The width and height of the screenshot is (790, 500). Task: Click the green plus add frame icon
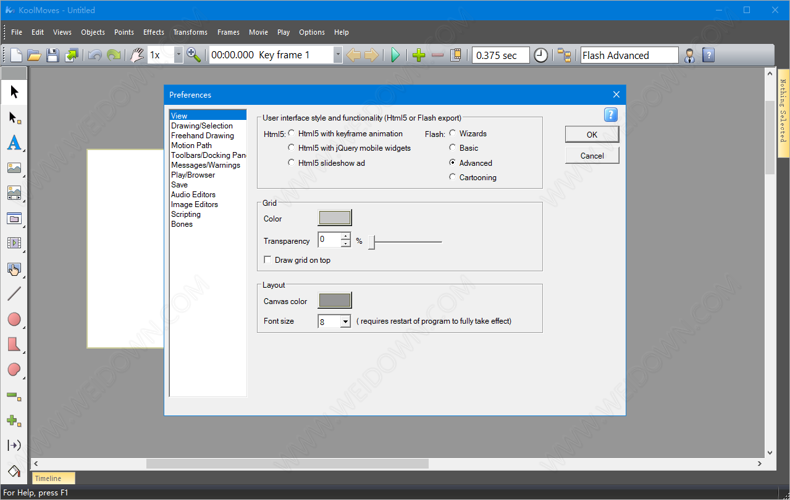pyautogui.click(x=419, y=56)
